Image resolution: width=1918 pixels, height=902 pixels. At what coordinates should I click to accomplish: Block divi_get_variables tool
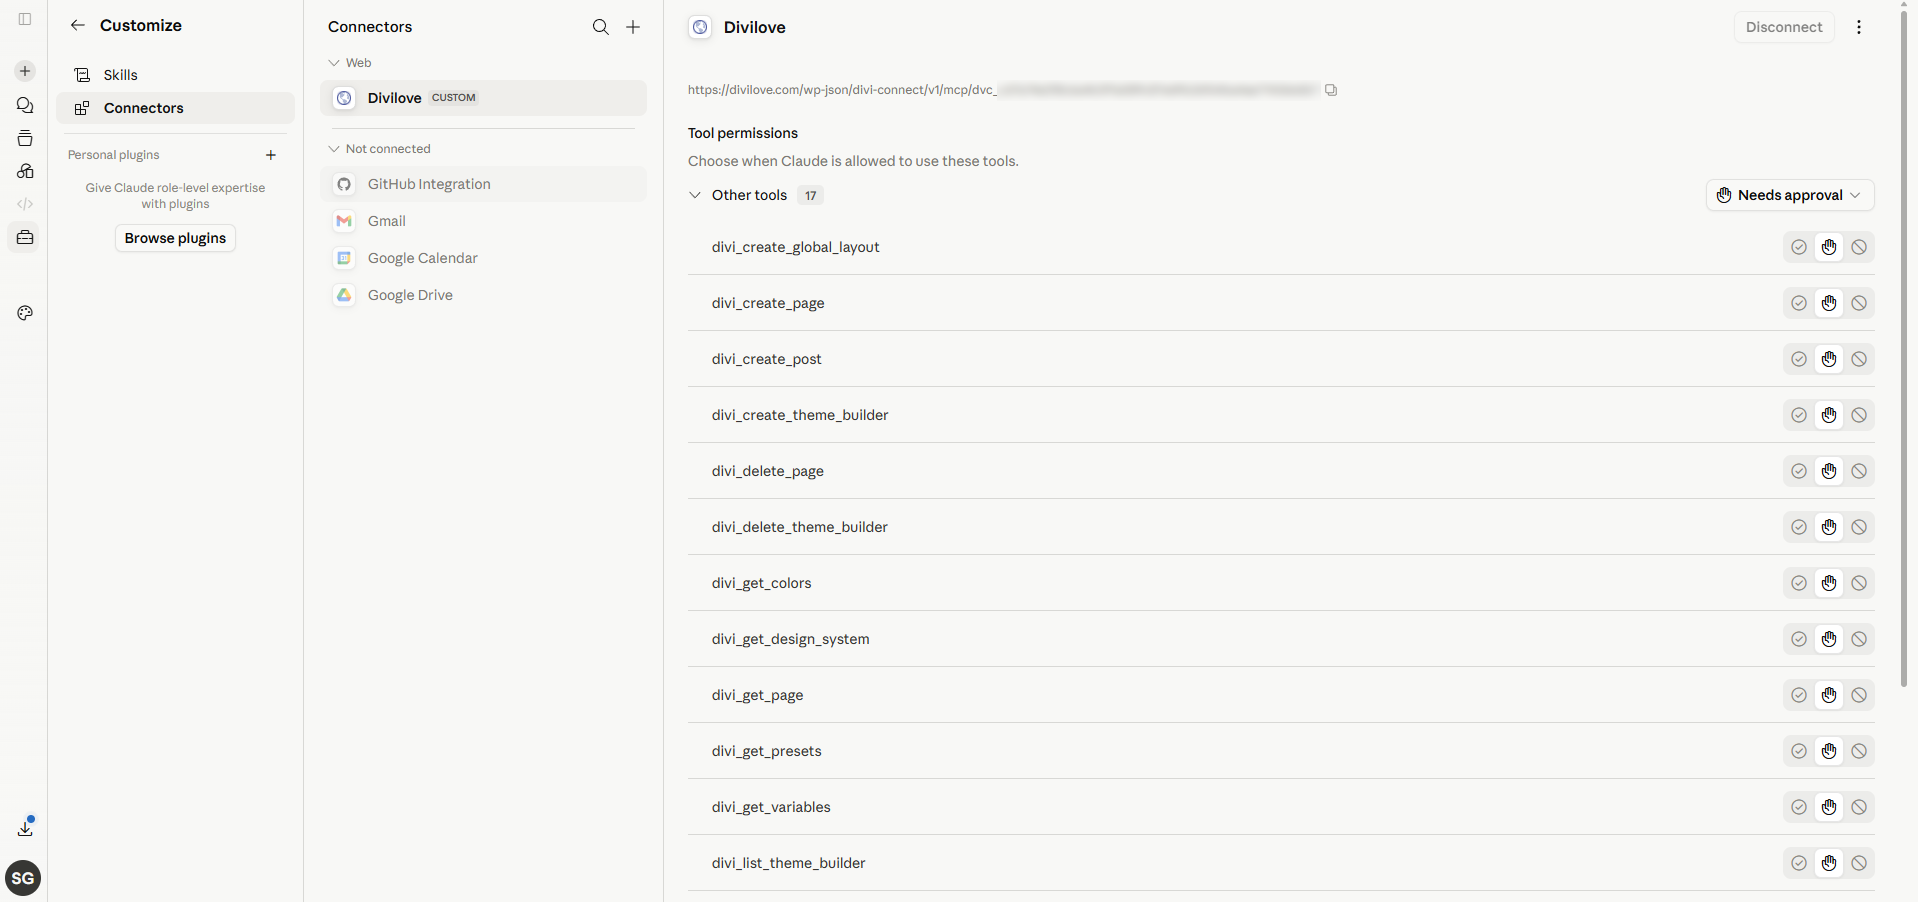[x=1859, y=807]
